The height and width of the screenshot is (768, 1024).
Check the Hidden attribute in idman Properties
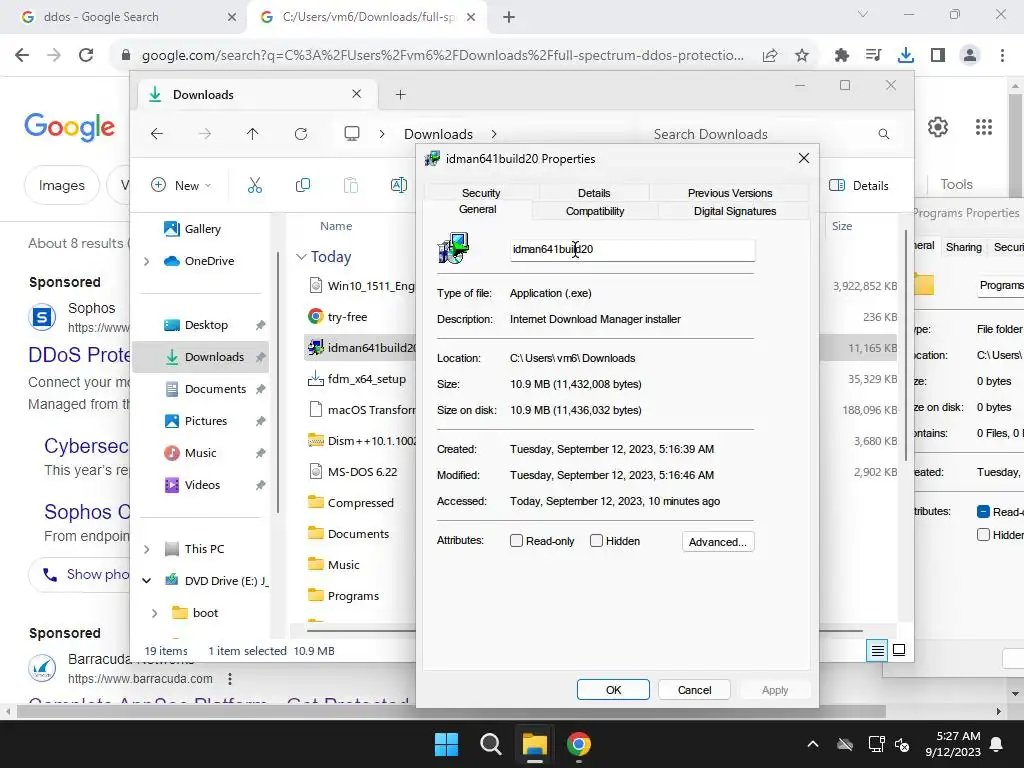coord(596,541)
